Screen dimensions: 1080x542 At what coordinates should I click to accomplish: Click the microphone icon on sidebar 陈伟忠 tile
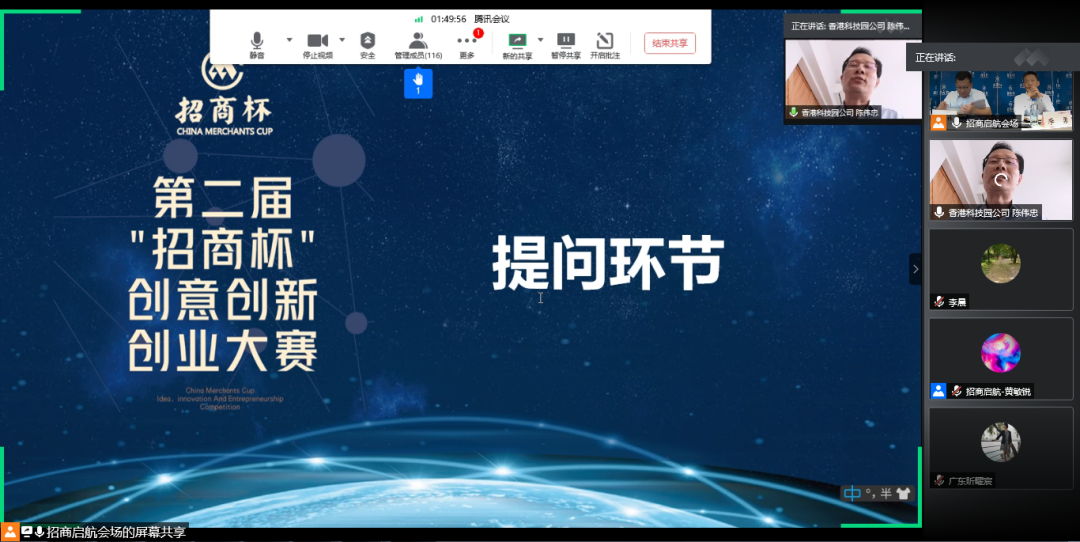point(939,213)
